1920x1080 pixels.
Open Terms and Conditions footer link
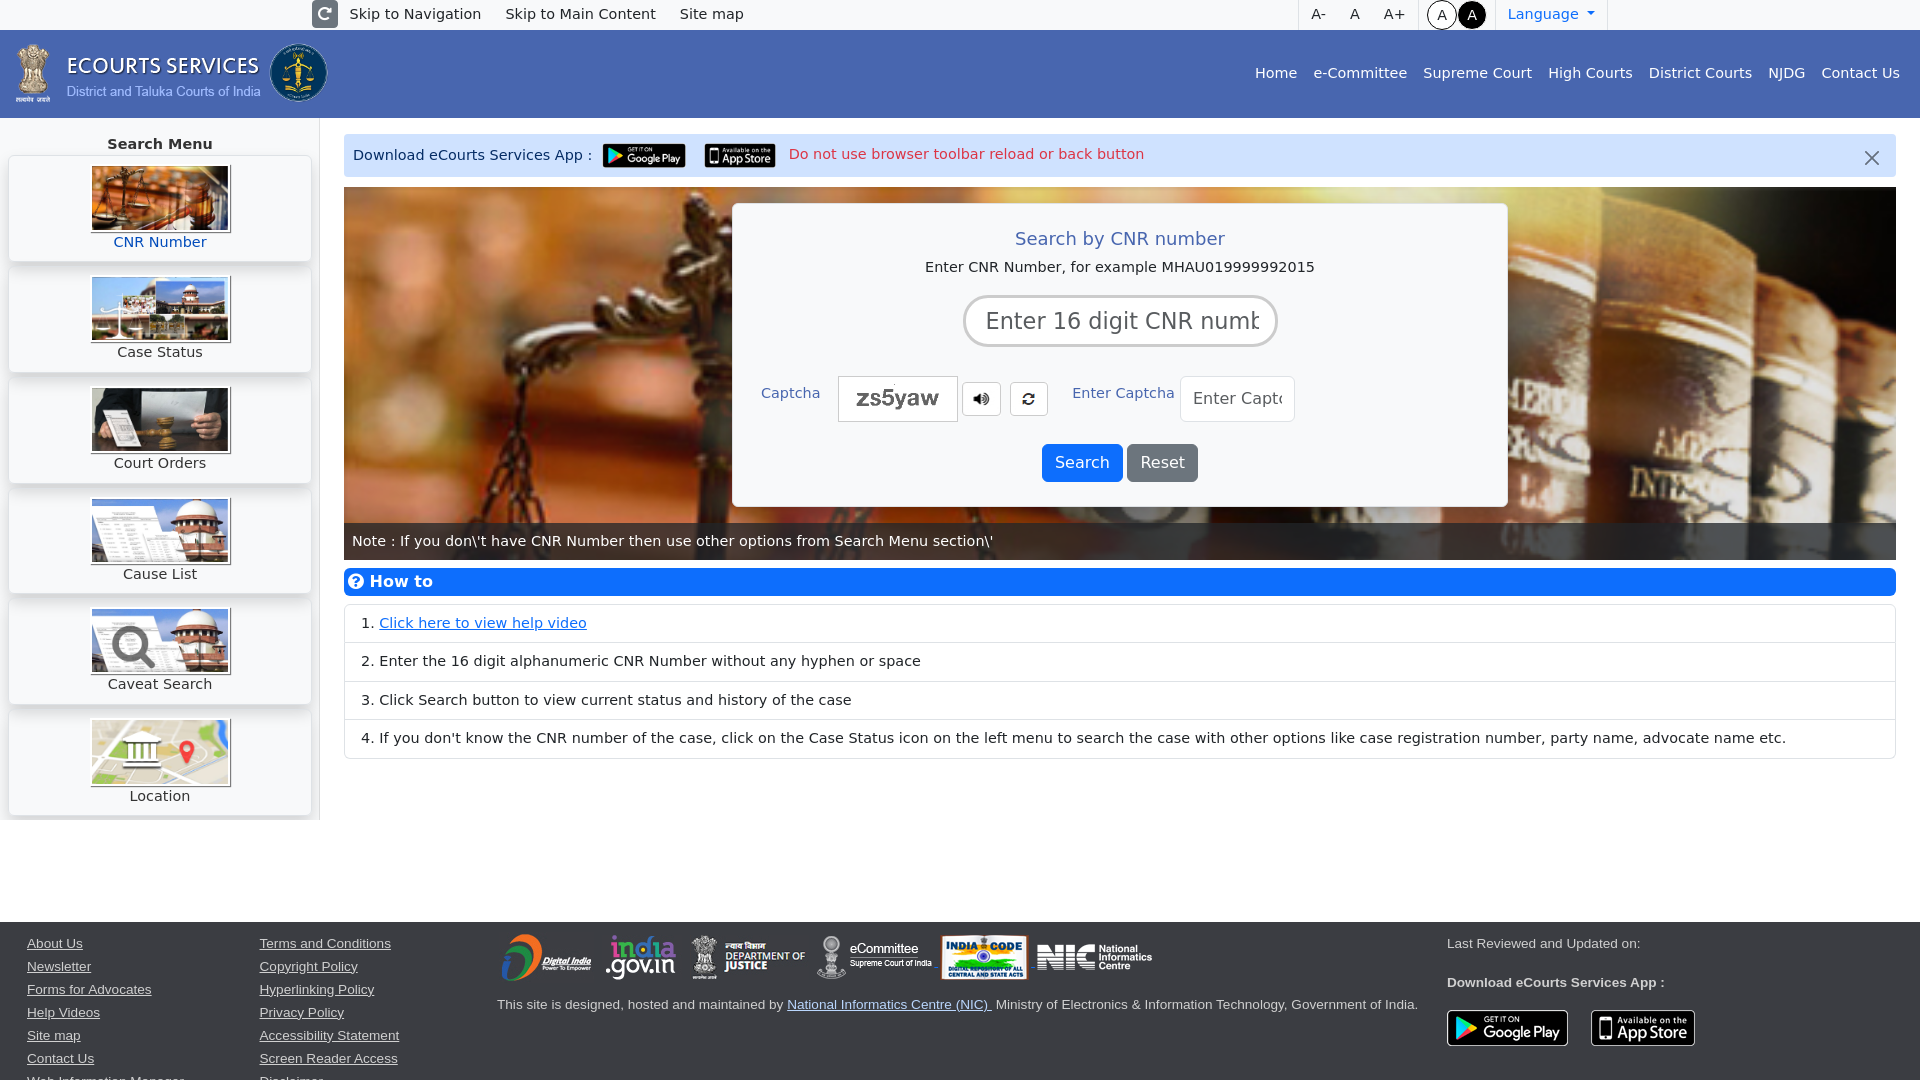point(325,944)
